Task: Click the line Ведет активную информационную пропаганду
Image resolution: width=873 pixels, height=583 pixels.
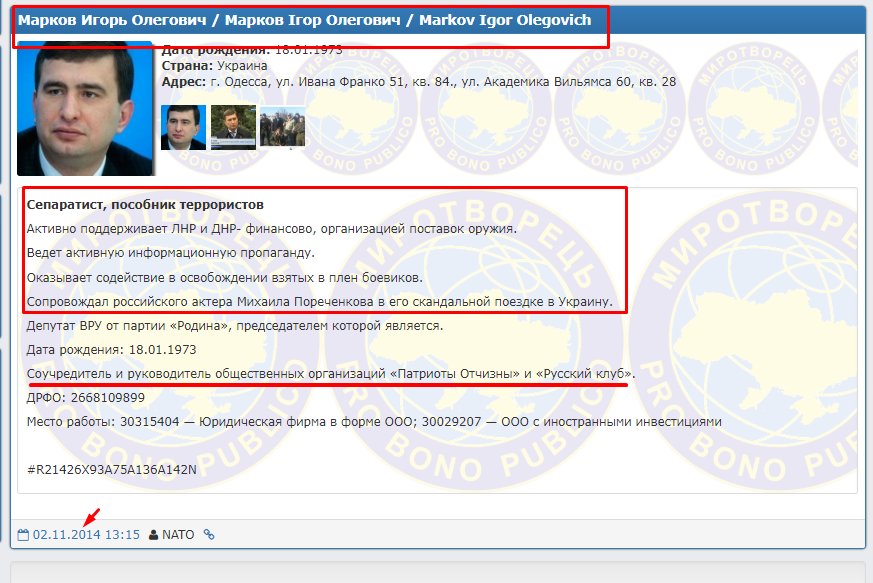Action: pyautogui.click(x=171, y=253)
